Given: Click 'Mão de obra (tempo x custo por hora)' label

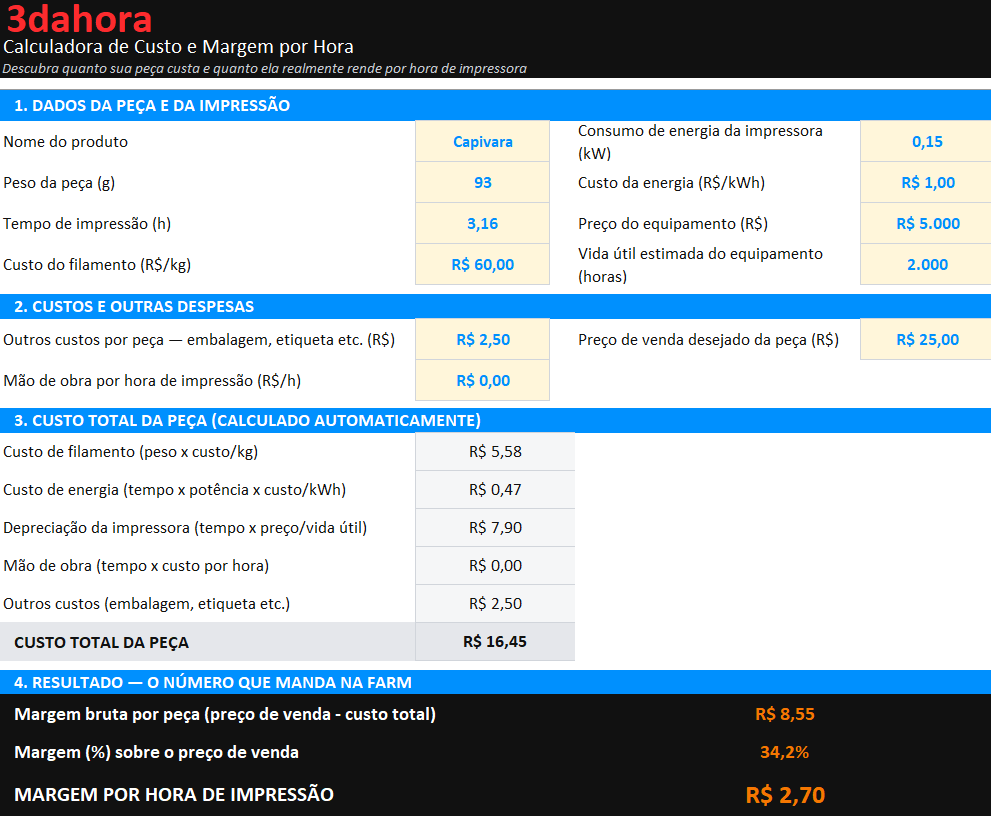Looking at the screenshot, I should 136,566.
